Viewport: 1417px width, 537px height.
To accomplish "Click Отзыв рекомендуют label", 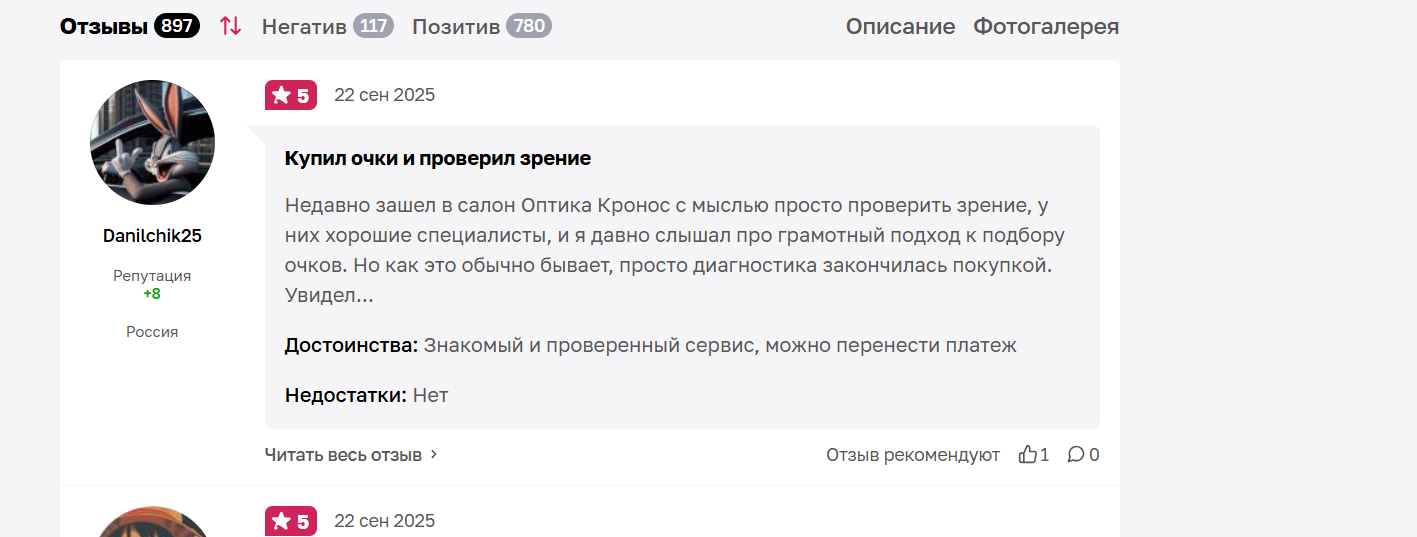I will [913, 455].
